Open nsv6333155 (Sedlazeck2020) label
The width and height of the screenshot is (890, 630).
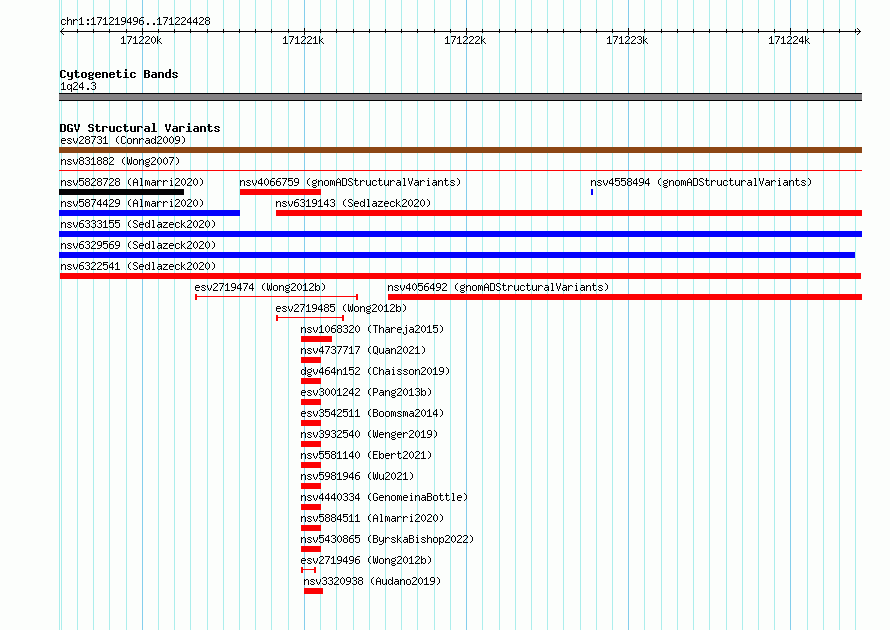(x=138, y=224)
